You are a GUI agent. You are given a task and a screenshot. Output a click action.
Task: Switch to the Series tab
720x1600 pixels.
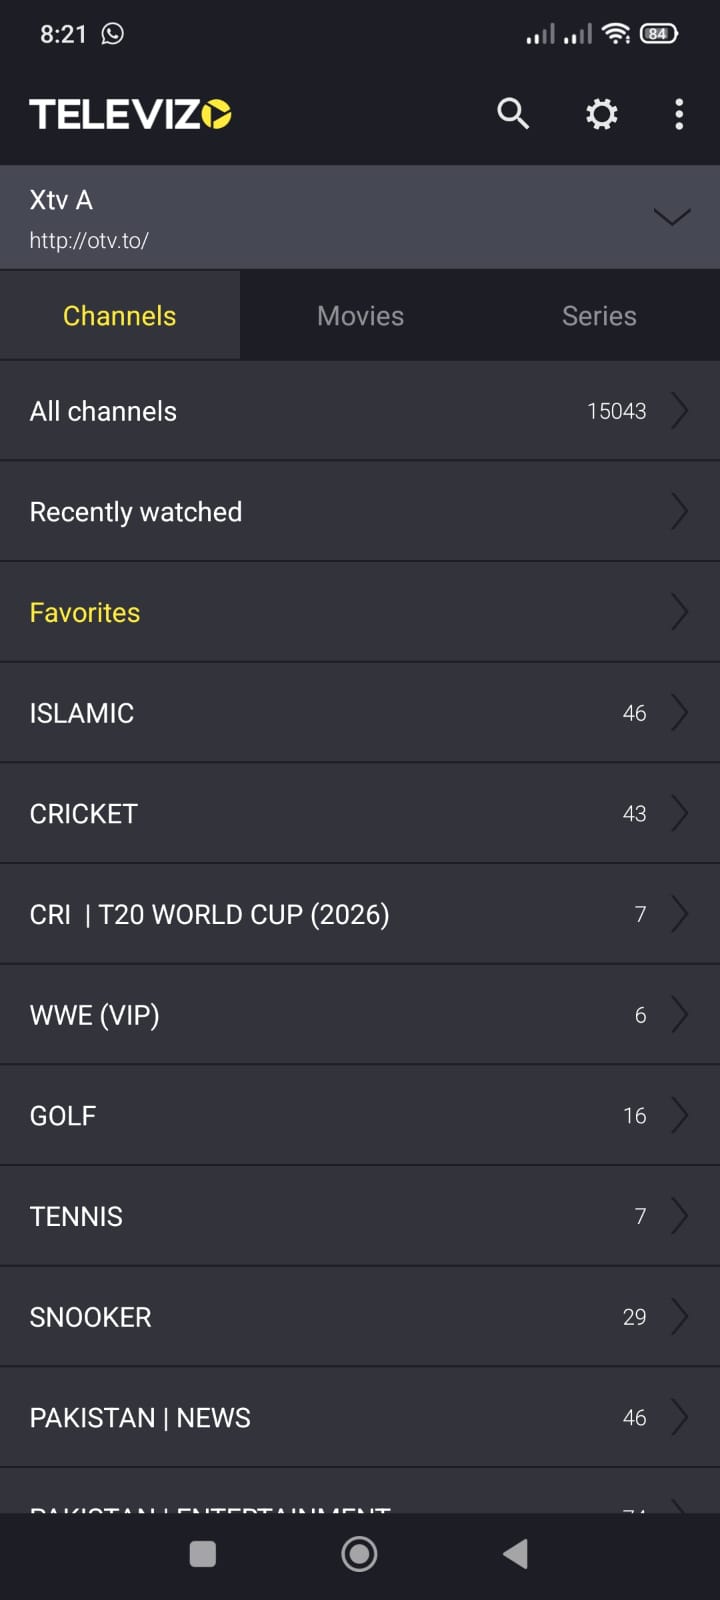click(599, 316)
